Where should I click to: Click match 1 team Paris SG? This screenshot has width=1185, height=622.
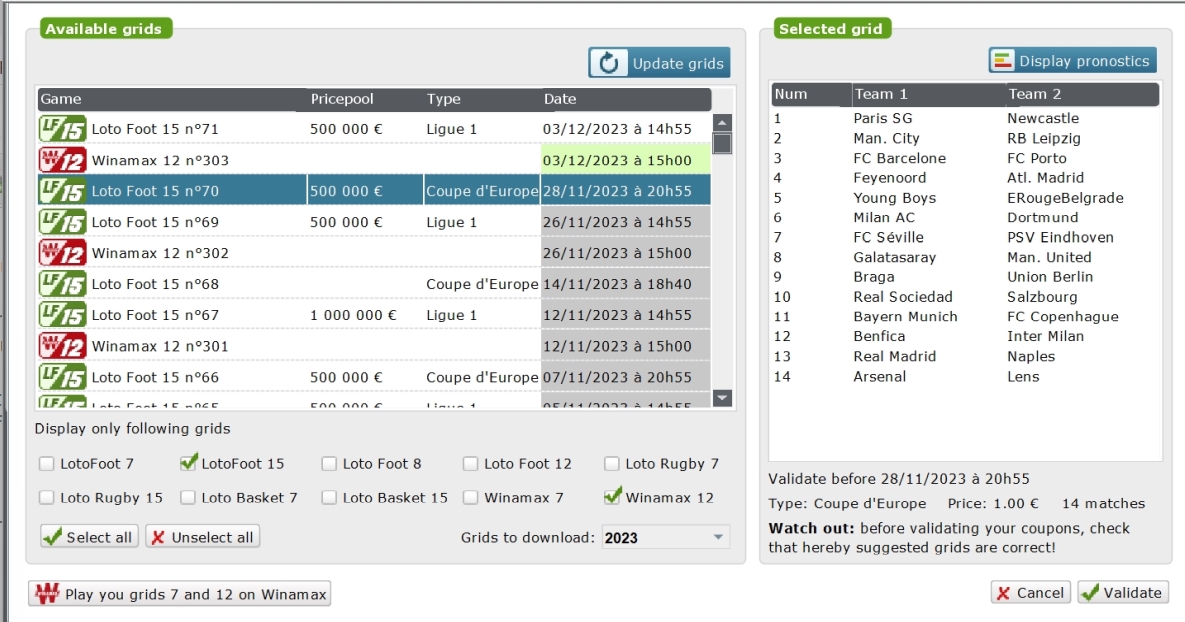[x=883, y=118]
